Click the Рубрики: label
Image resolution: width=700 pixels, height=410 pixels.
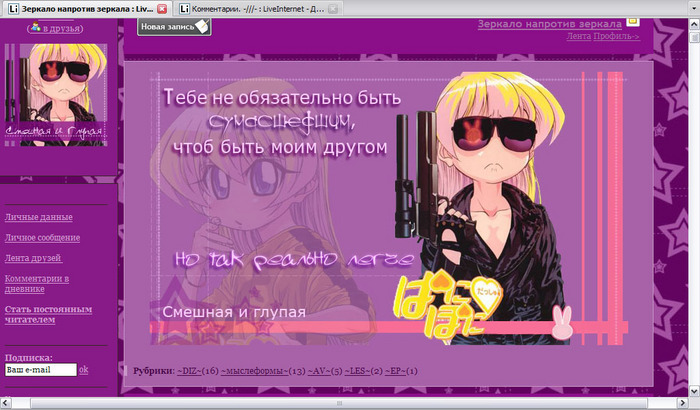click(154, 371)
